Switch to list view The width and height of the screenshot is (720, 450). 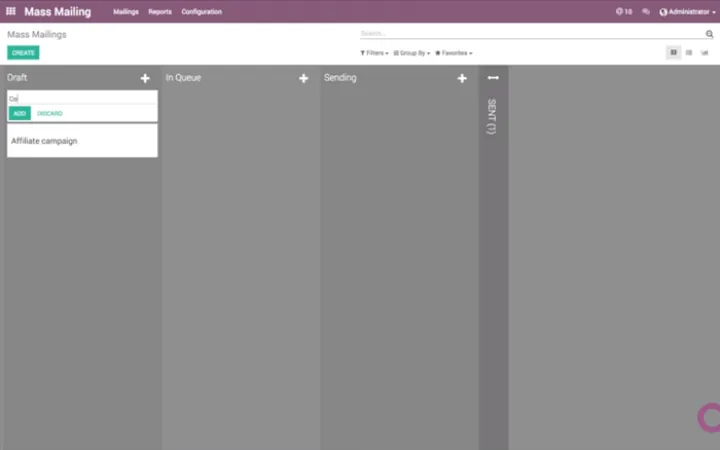(x=689, y=52)
